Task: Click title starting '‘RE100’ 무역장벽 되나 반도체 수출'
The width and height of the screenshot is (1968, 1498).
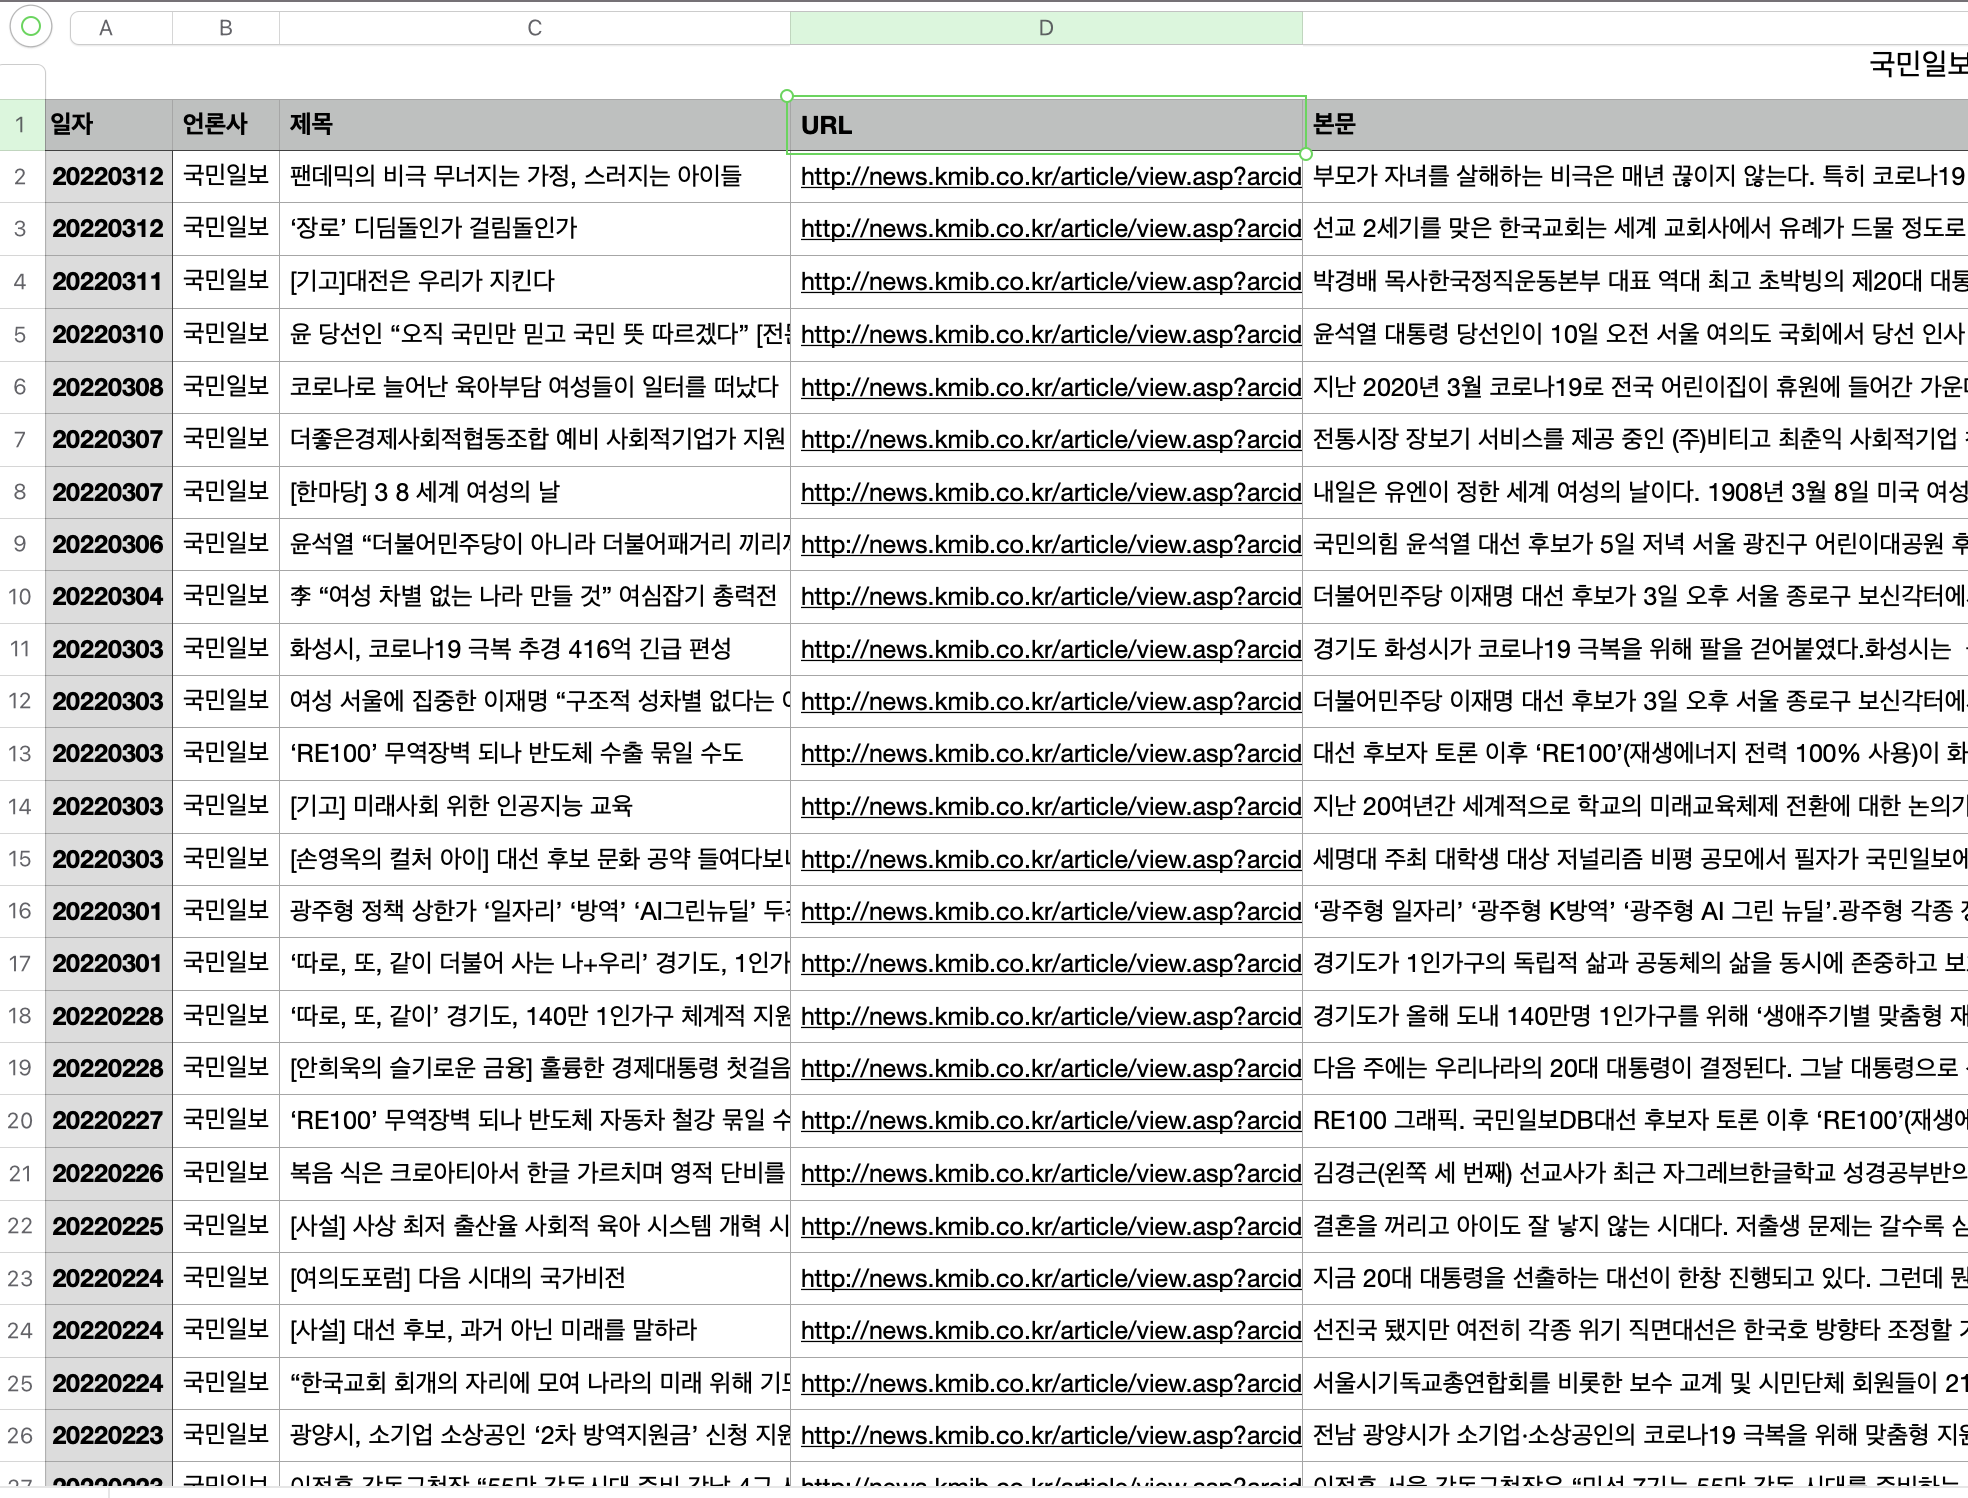Action: pyautogui.click(x=517, y=753)
